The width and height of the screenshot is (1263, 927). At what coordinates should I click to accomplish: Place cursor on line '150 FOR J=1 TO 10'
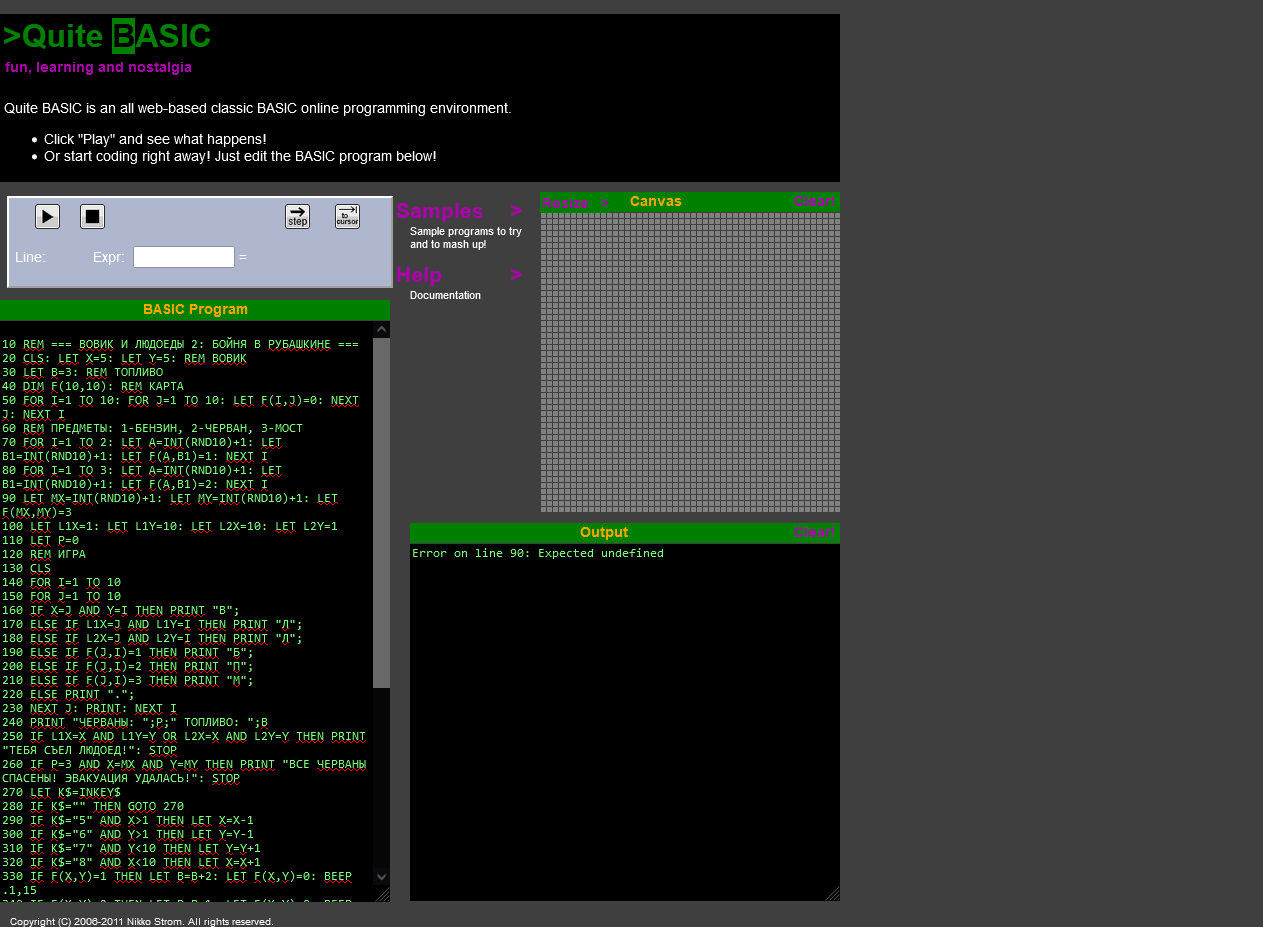point(61,596)
